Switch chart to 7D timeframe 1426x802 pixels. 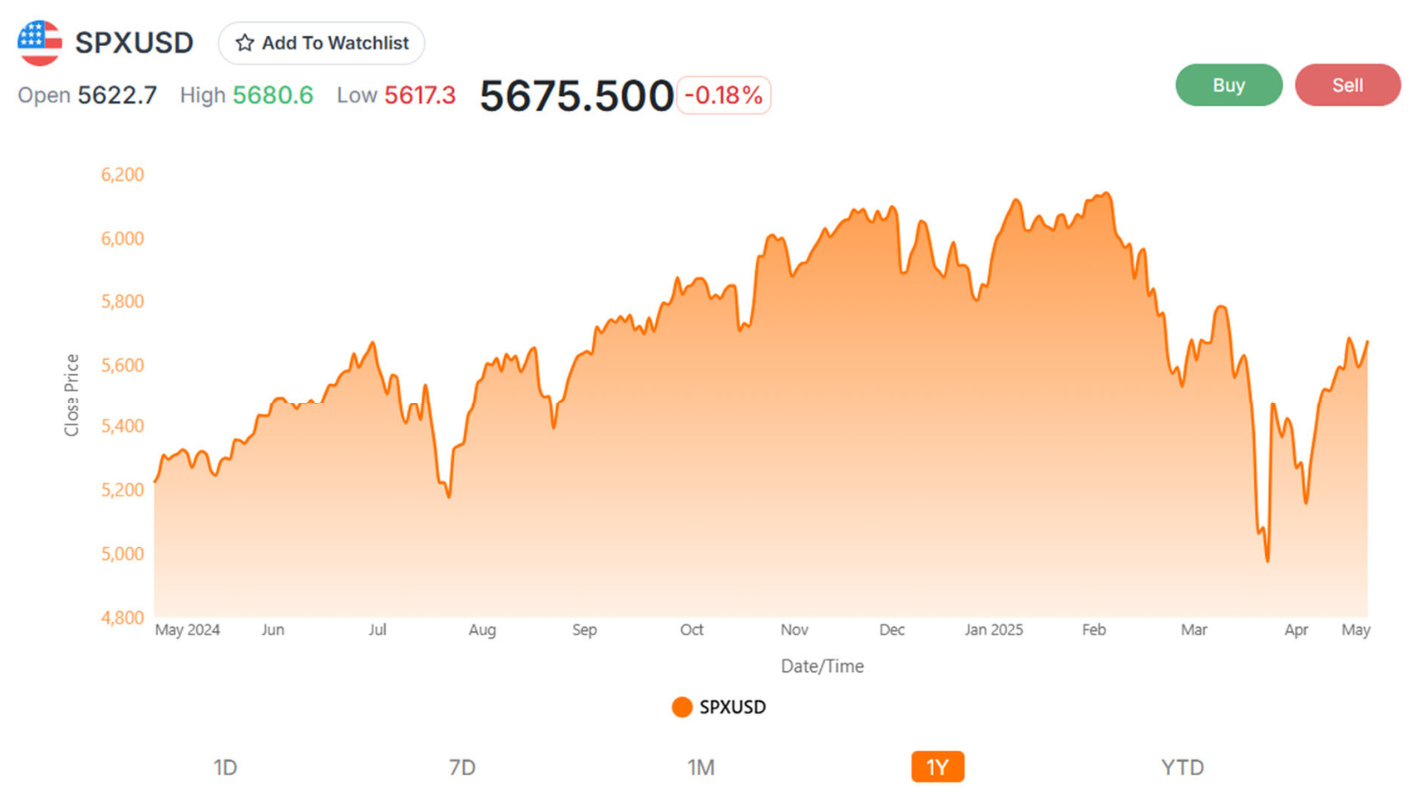point(462,767)
